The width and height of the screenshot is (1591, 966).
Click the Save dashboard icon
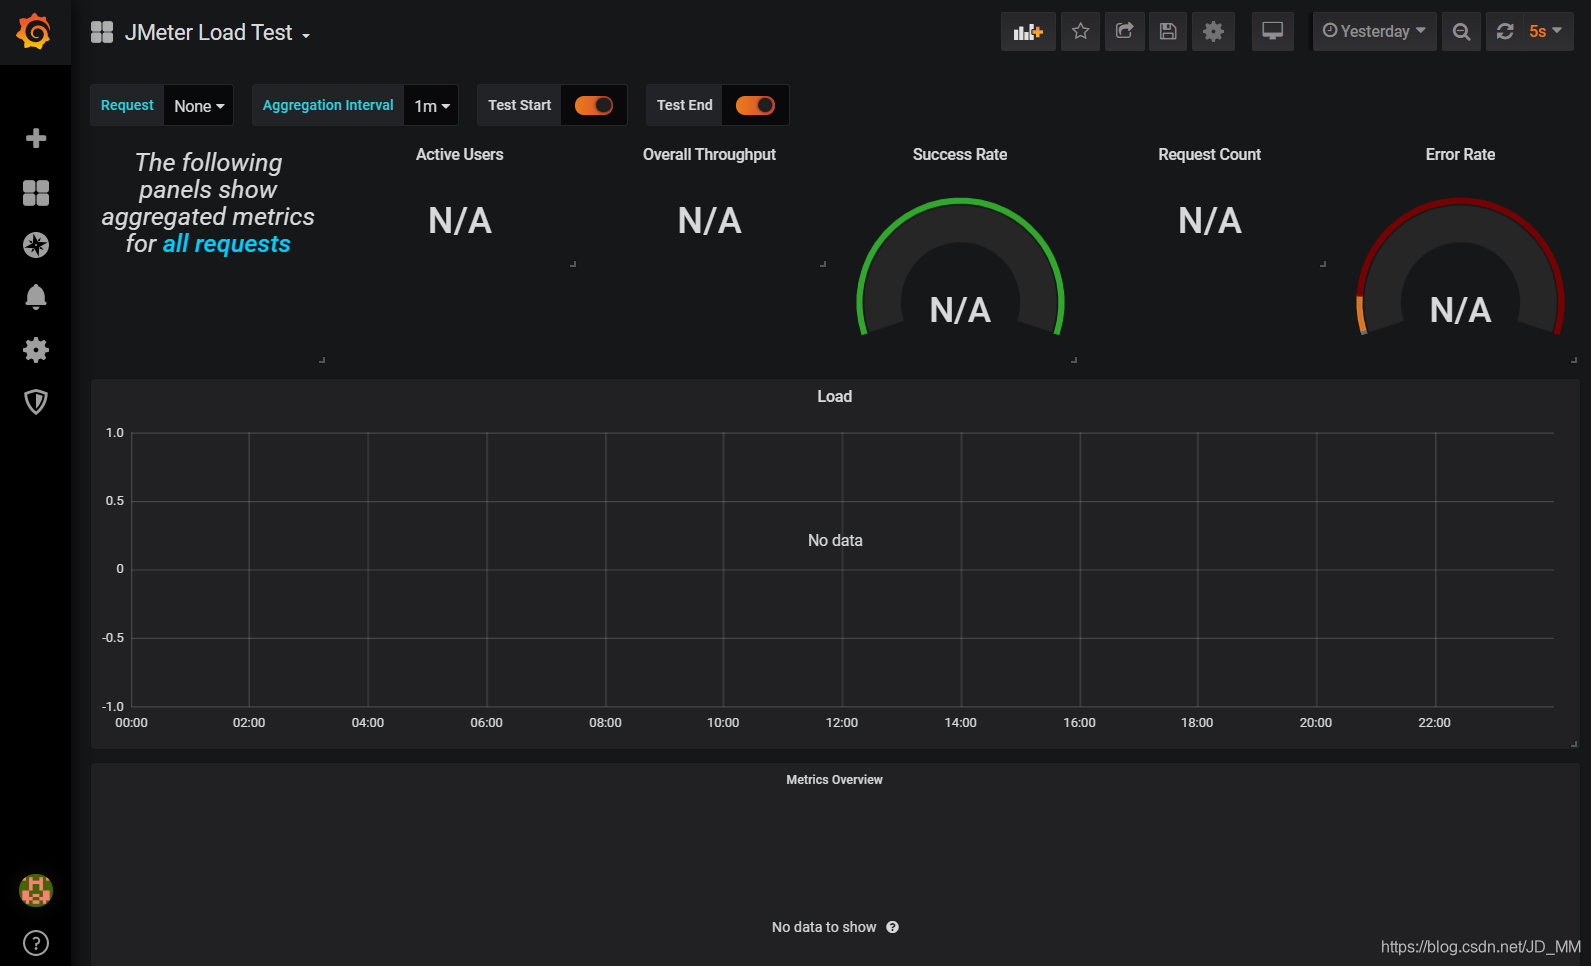click(x=1168, y=32)
